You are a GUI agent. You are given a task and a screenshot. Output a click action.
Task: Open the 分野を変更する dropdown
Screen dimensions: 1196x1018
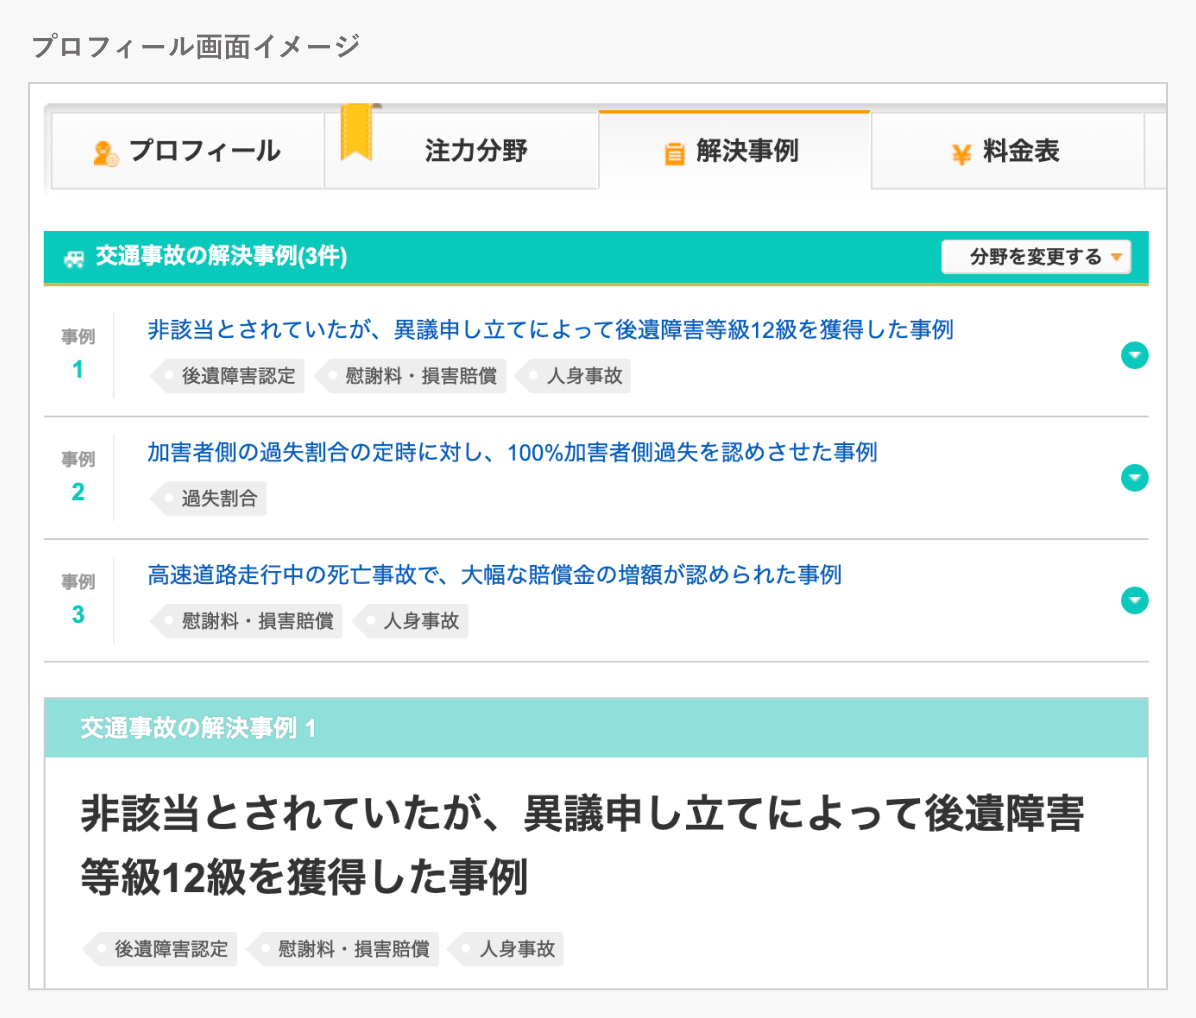[x=1035, y=257]
